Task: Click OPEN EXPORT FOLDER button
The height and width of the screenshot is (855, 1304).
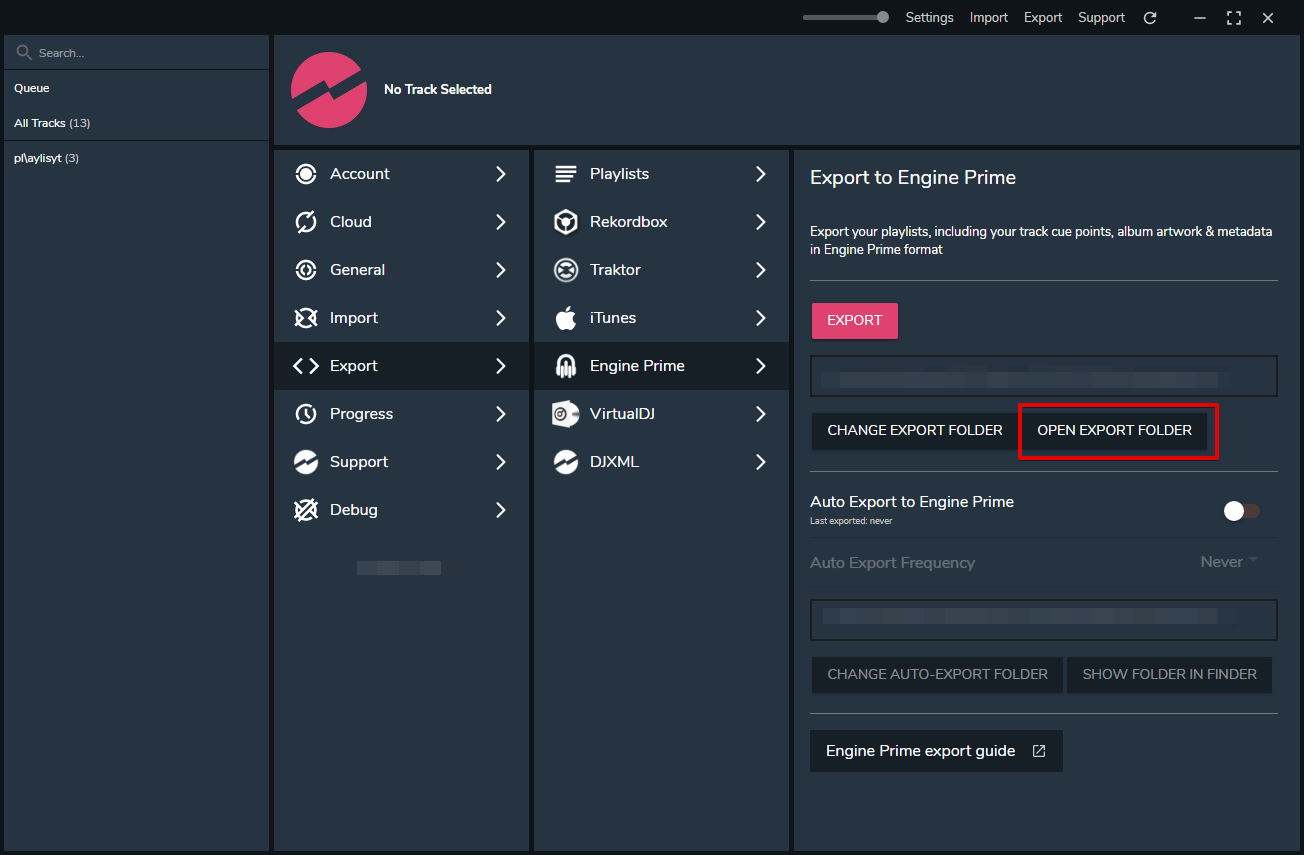Action: point(1115,431)
